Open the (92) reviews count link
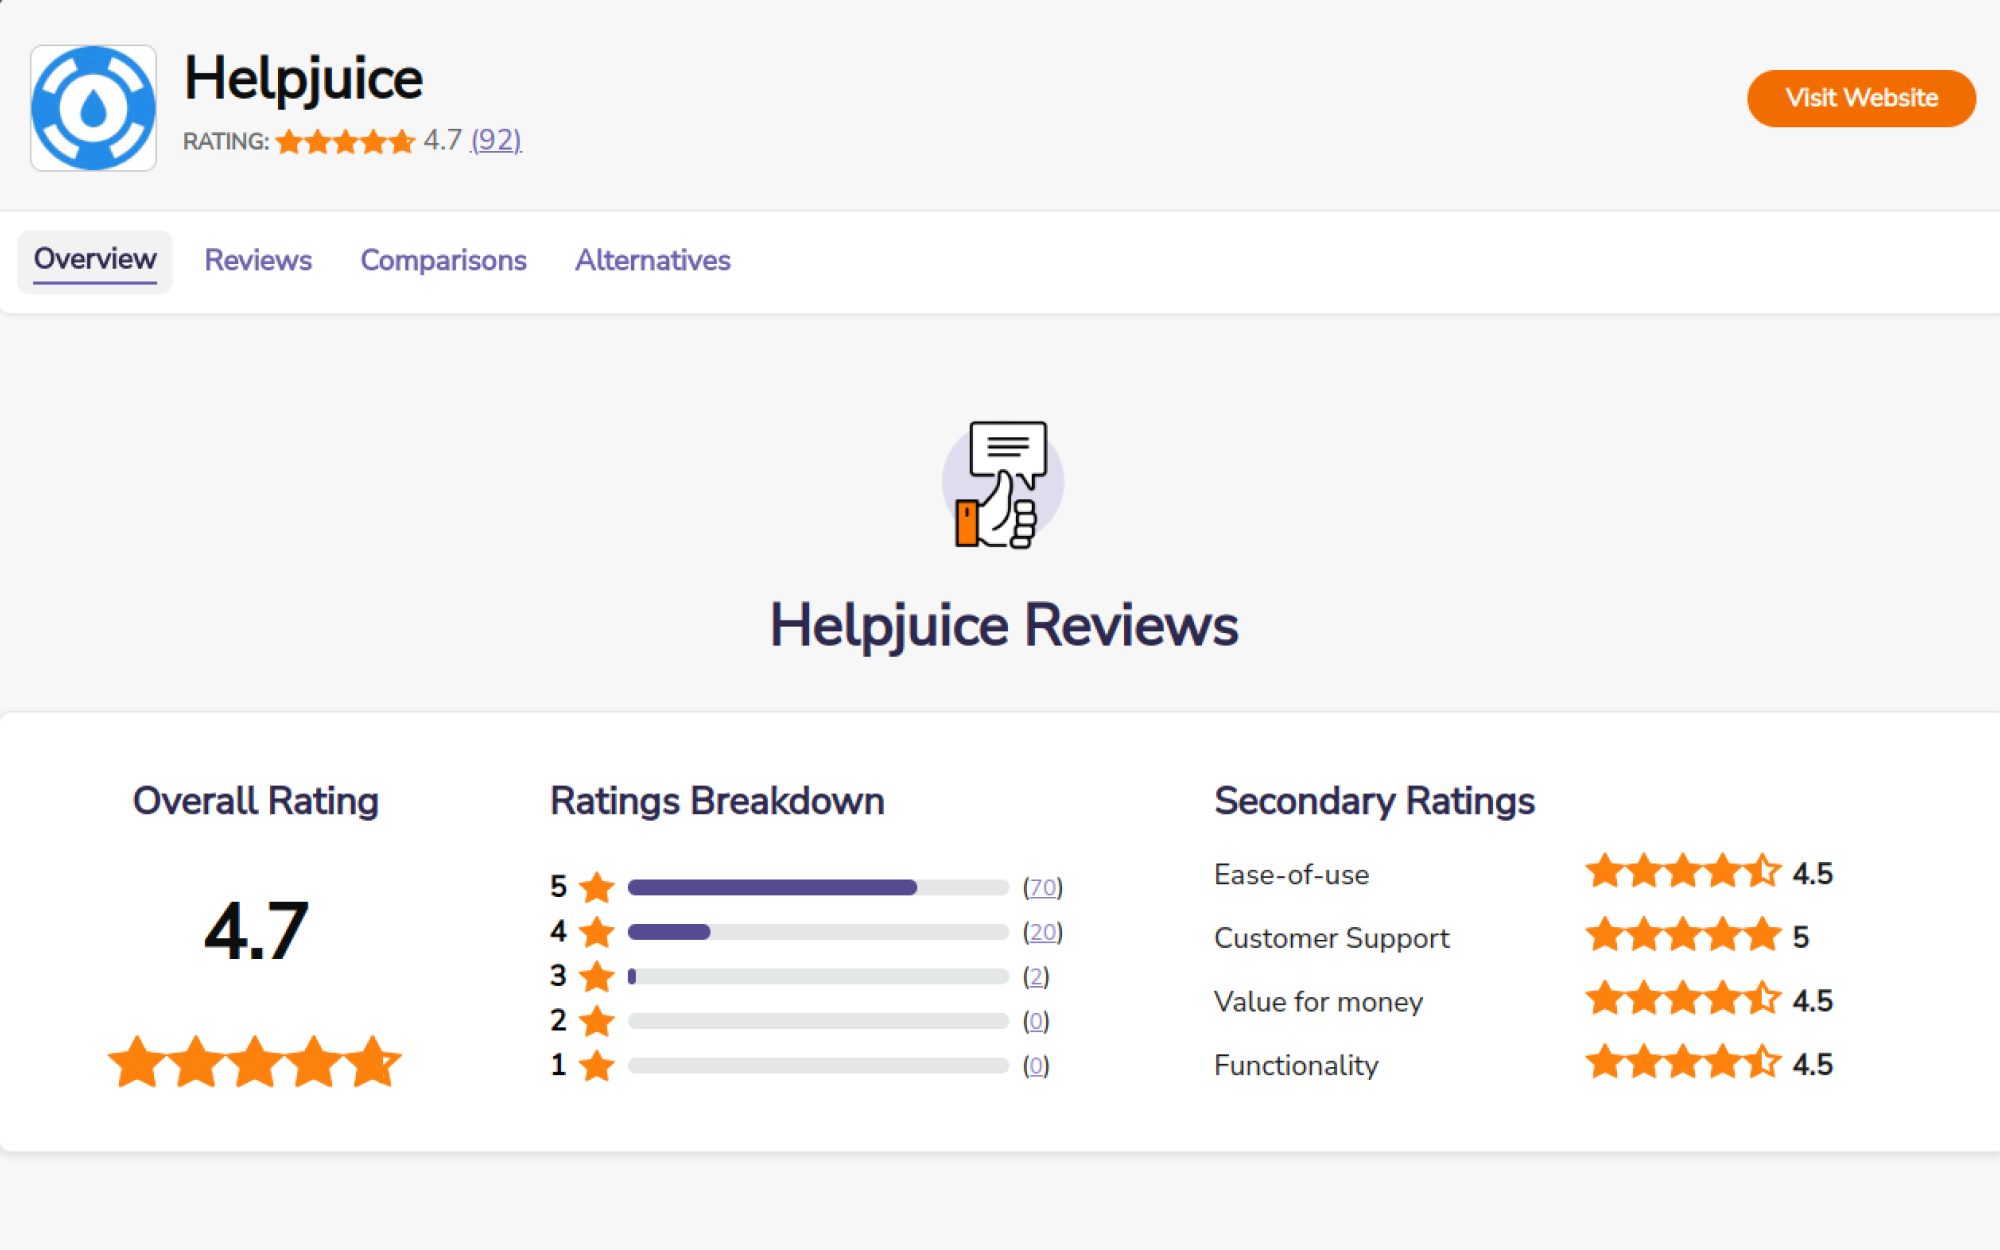Image resolution: width=2000 pixels, height=1250 pixels. tap(496, 140)
